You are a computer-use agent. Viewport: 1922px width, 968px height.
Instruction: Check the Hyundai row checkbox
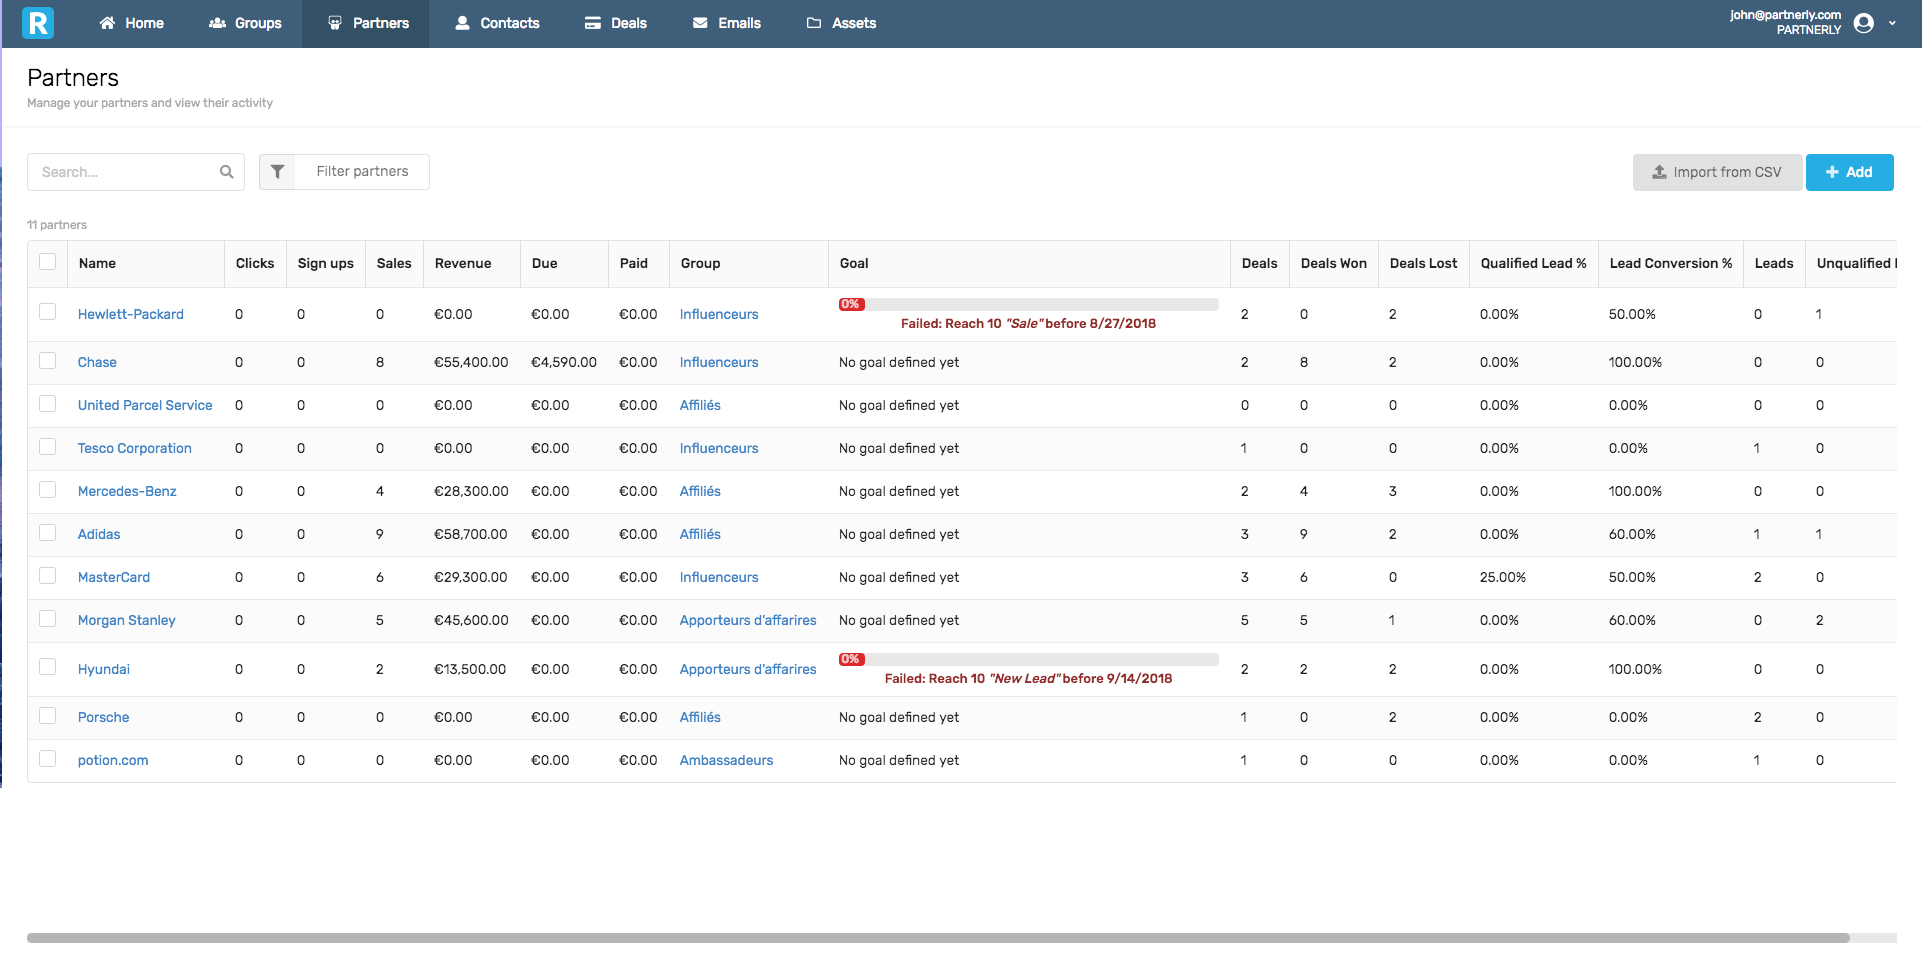pos(47,667)
